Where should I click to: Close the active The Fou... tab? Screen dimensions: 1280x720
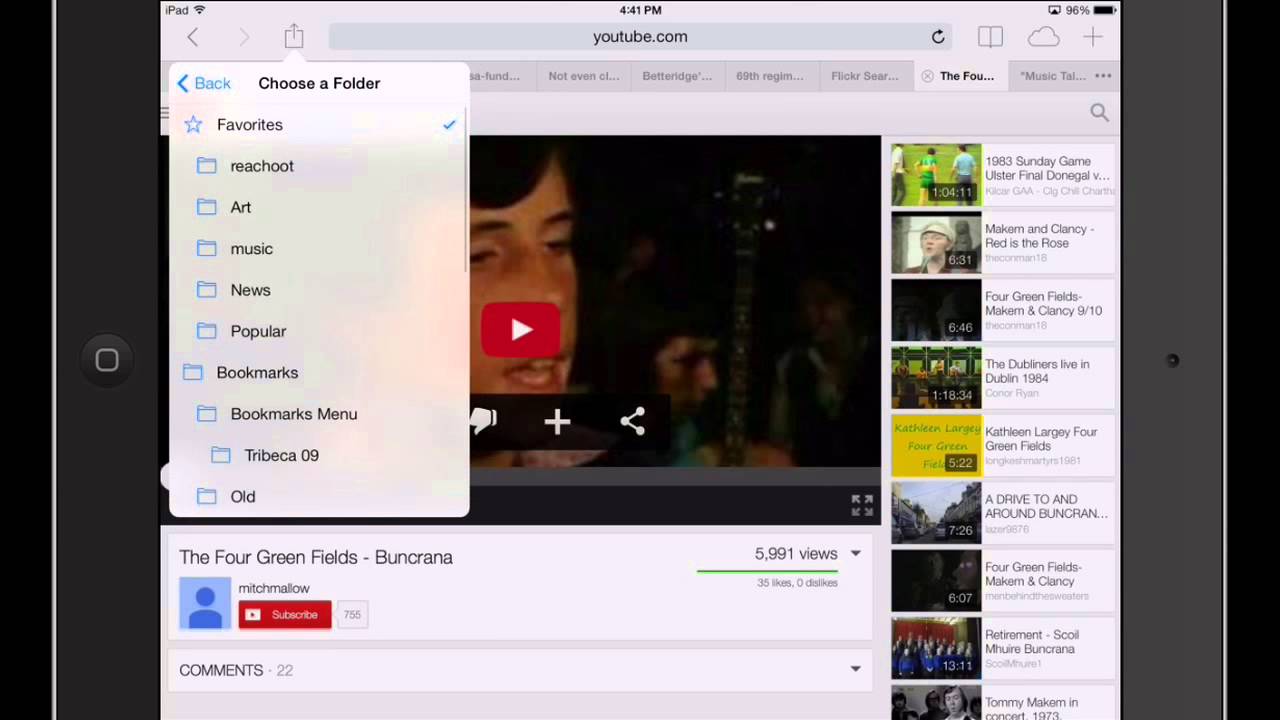pyautogui.click(x=927, y=76)
